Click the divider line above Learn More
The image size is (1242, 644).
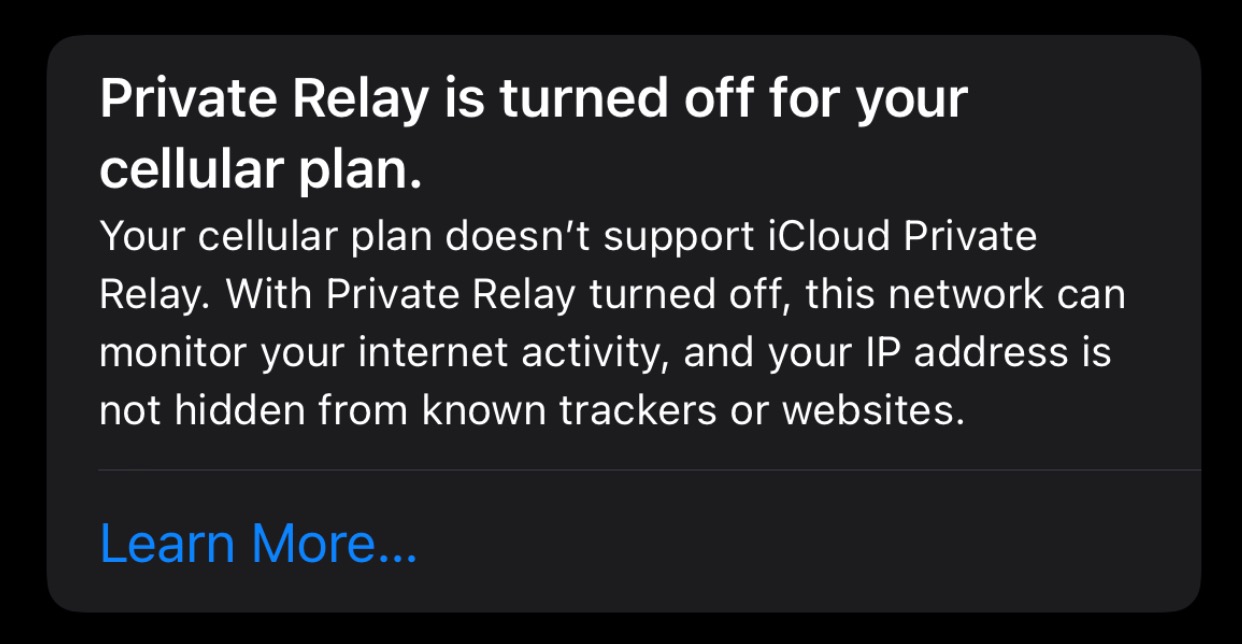point(648,469)
